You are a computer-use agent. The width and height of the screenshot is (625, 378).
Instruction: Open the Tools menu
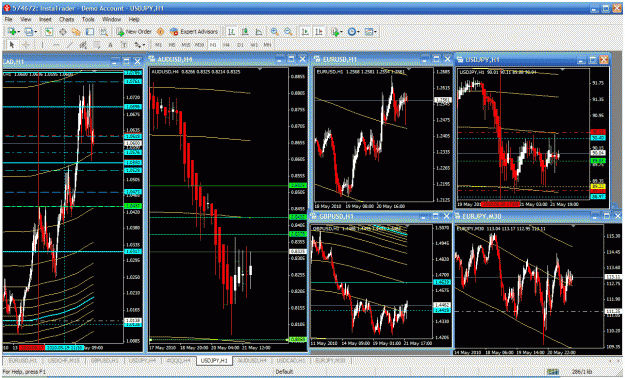tap(88, 19)
